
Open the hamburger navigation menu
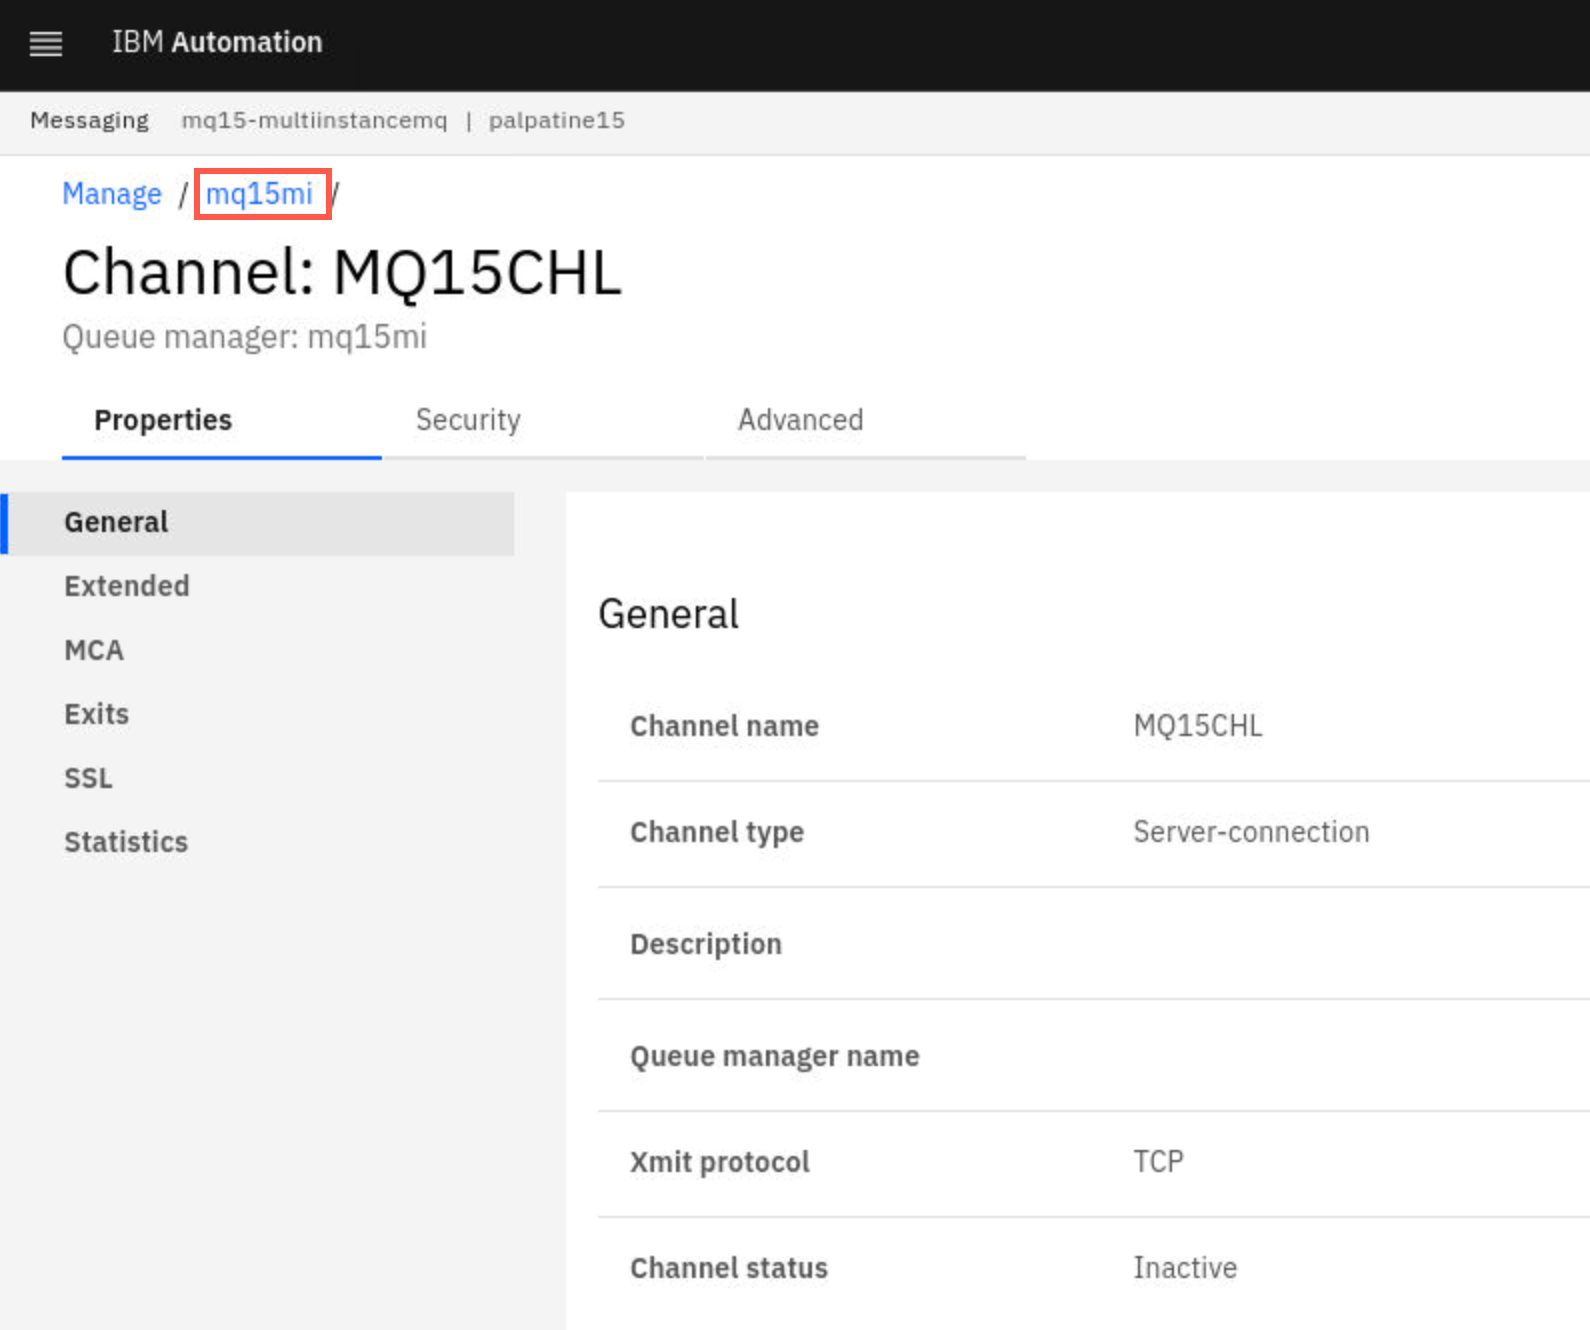coord(46,43)
